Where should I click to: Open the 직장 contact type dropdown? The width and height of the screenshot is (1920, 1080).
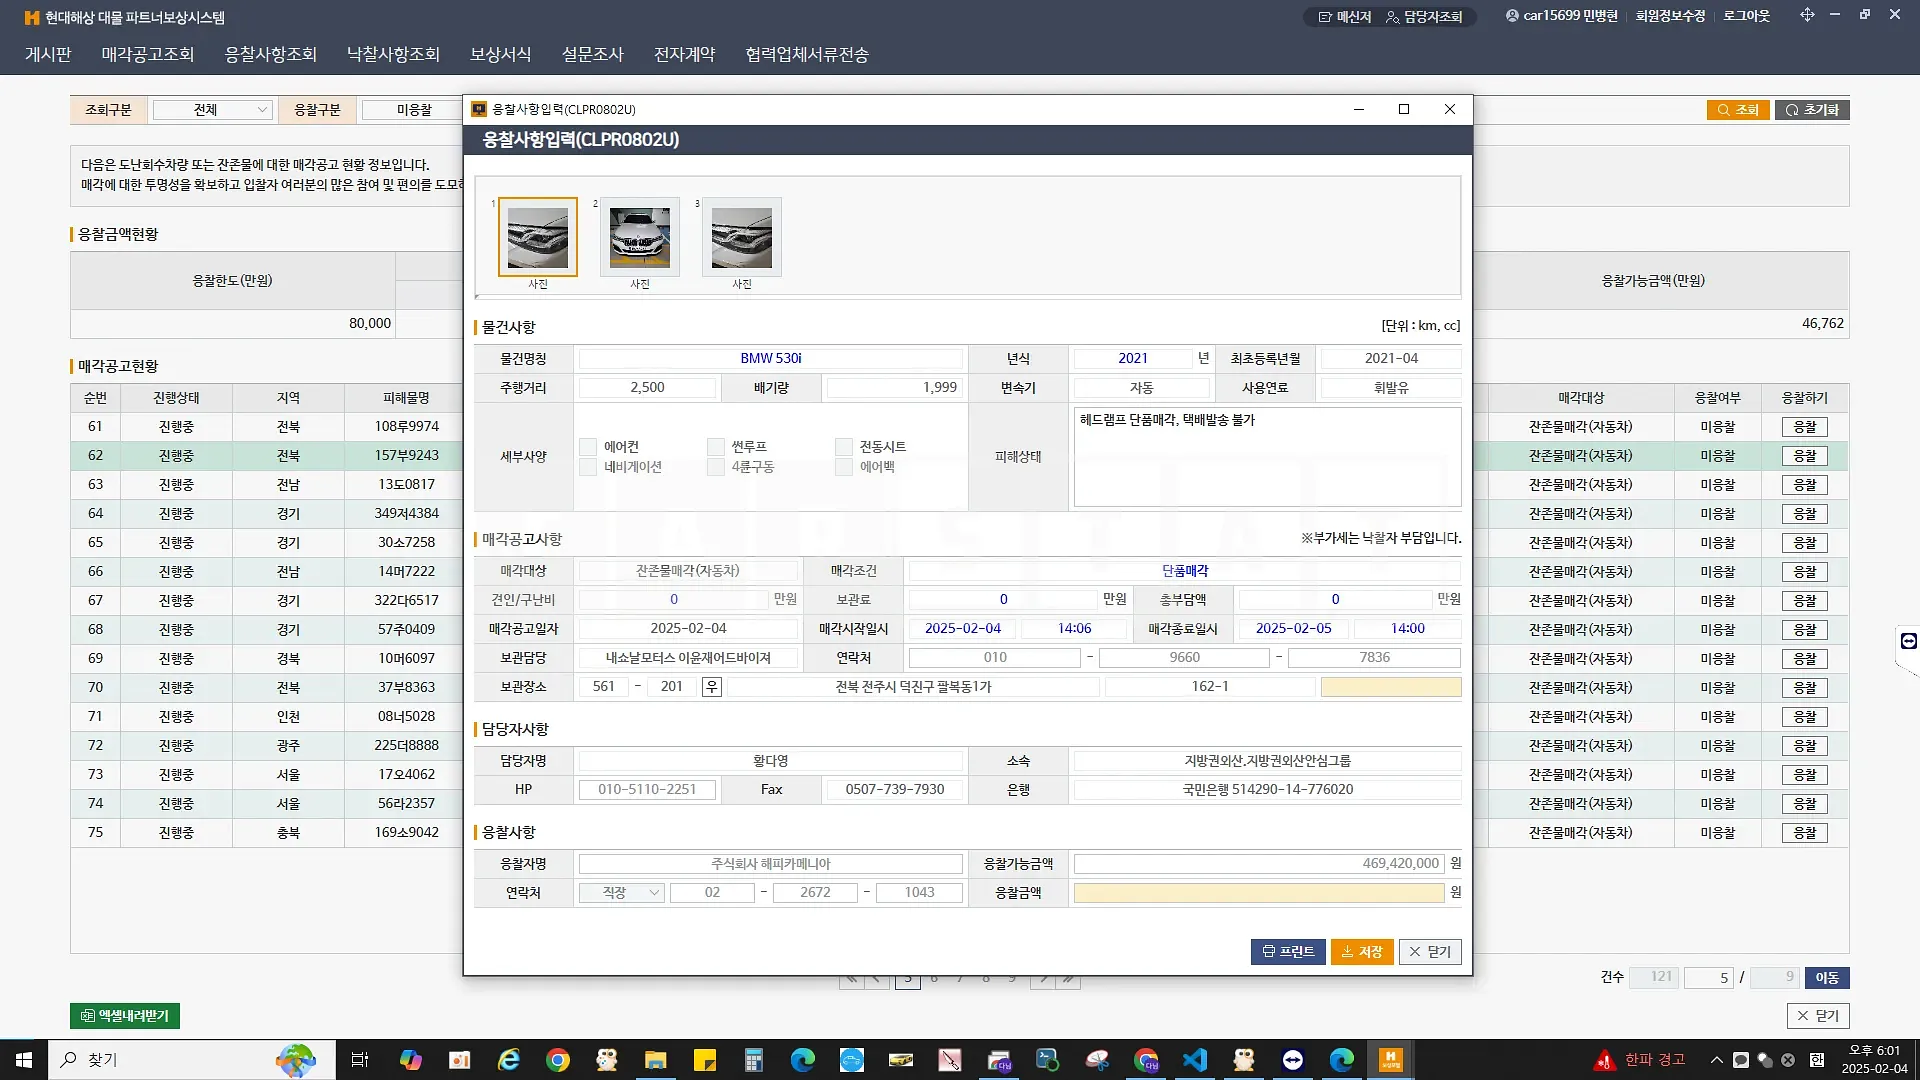tap(621, 893)
